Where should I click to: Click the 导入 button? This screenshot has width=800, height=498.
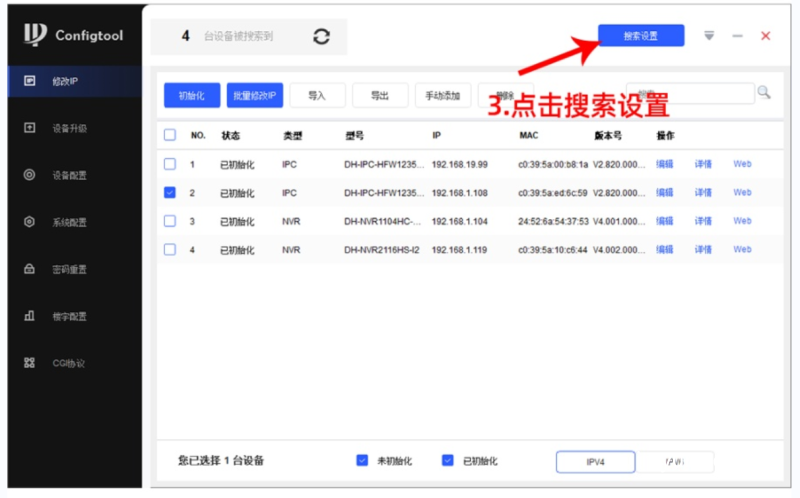coord(317,95)
